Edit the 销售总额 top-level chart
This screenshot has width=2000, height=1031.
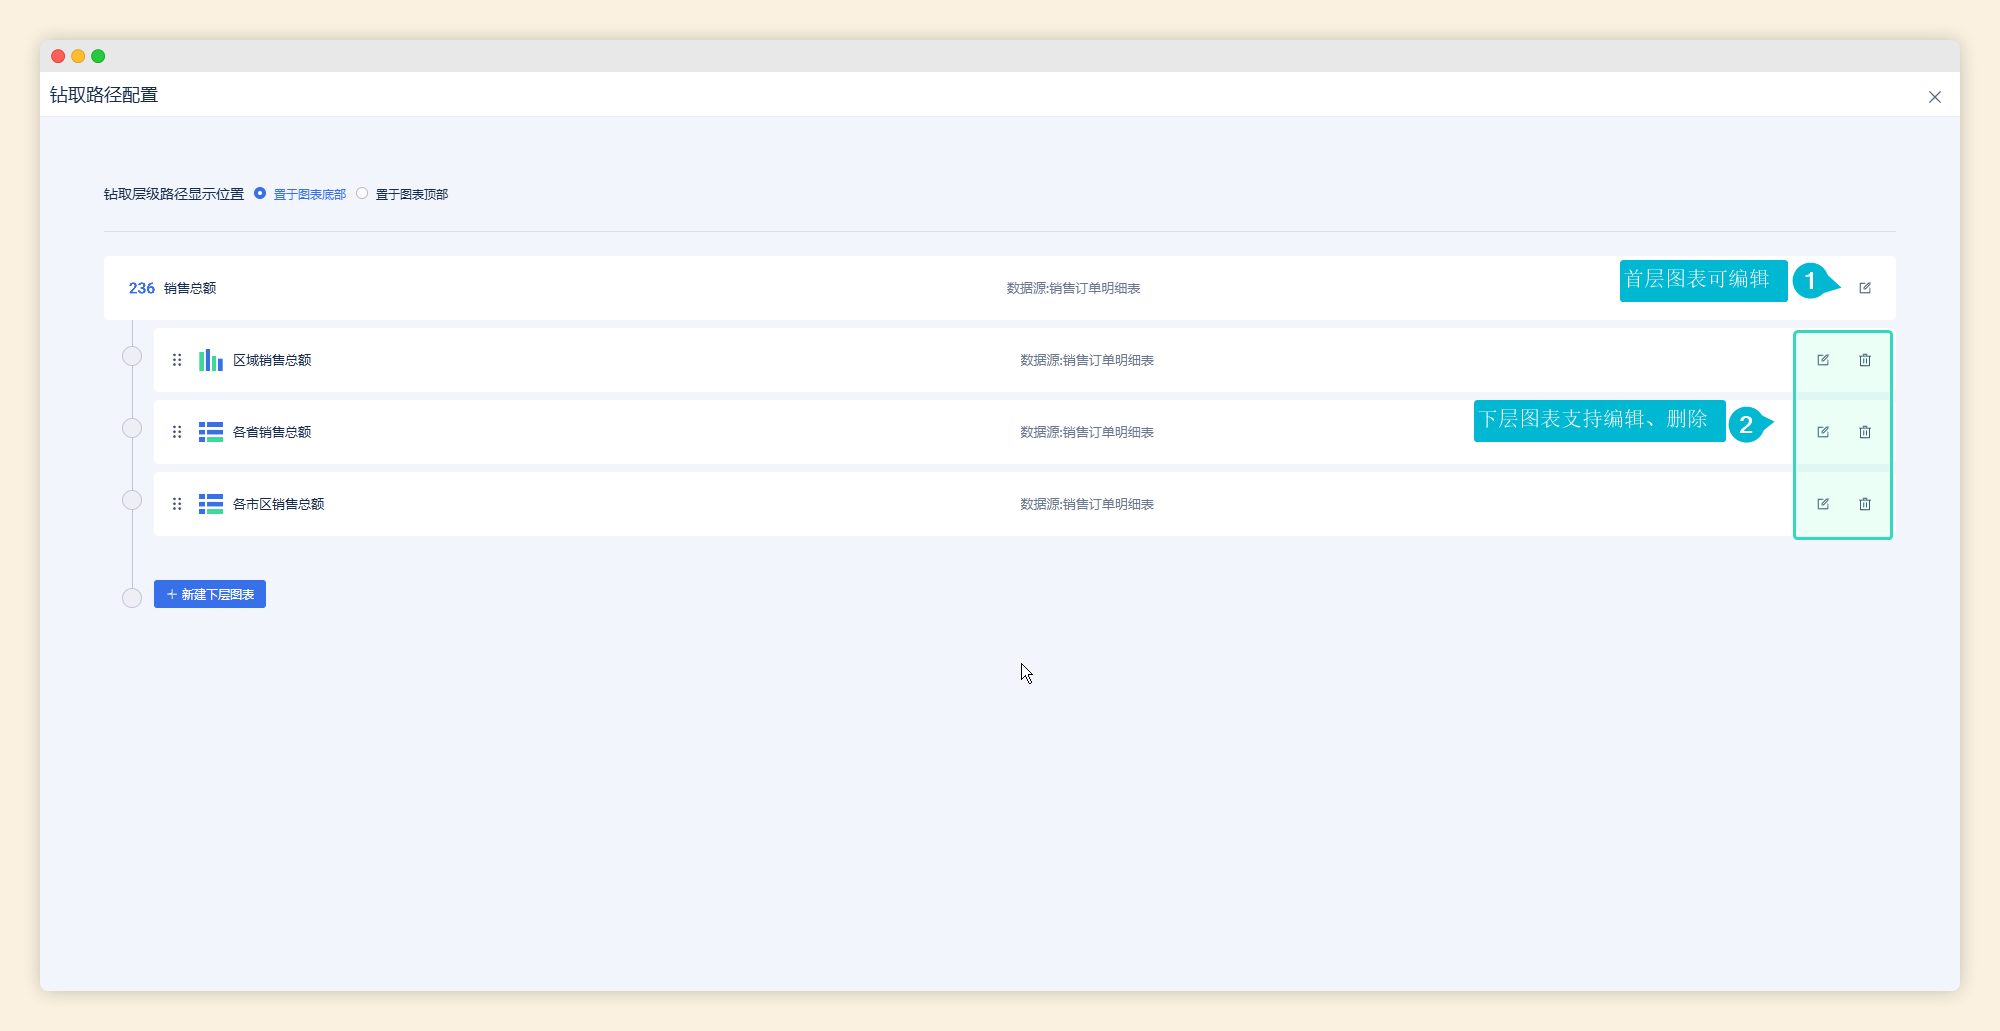tap(1865, 288)
